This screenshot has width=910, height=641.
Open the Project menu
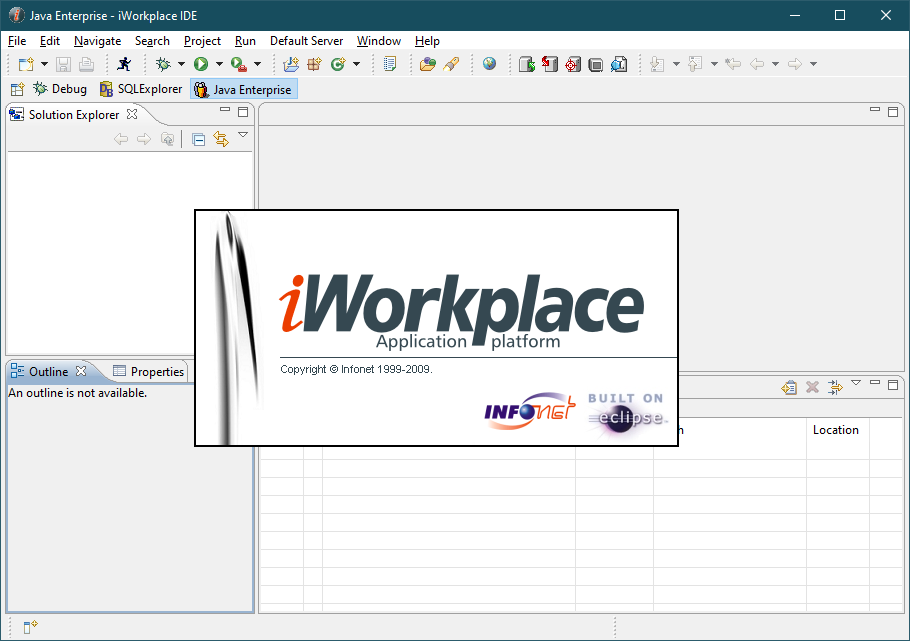point(202,41)
